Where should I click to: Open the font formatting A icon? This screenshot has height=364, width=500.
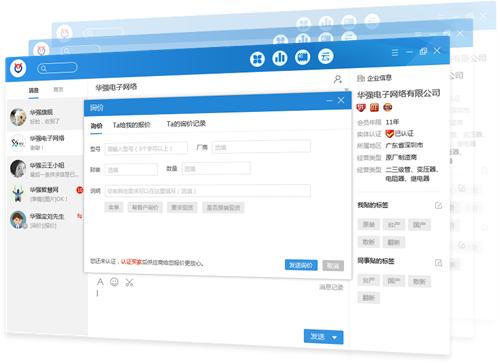(x=100, y=282)
